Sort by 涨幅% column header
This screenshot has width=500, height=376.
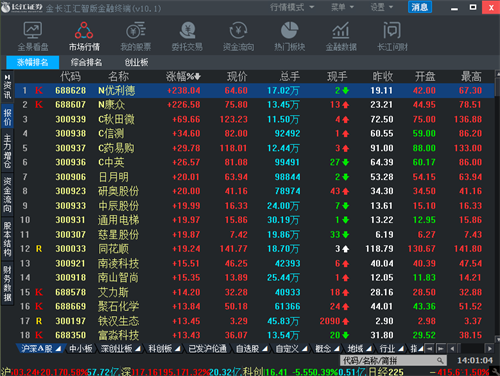coord(183,77)
